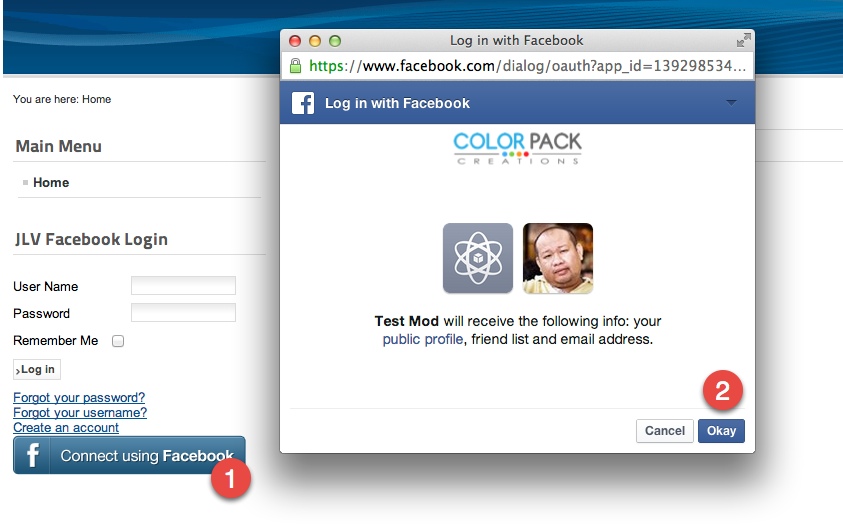Open Forgot your username link
This screenshot has height=532, width=843.
coord(80,413)
